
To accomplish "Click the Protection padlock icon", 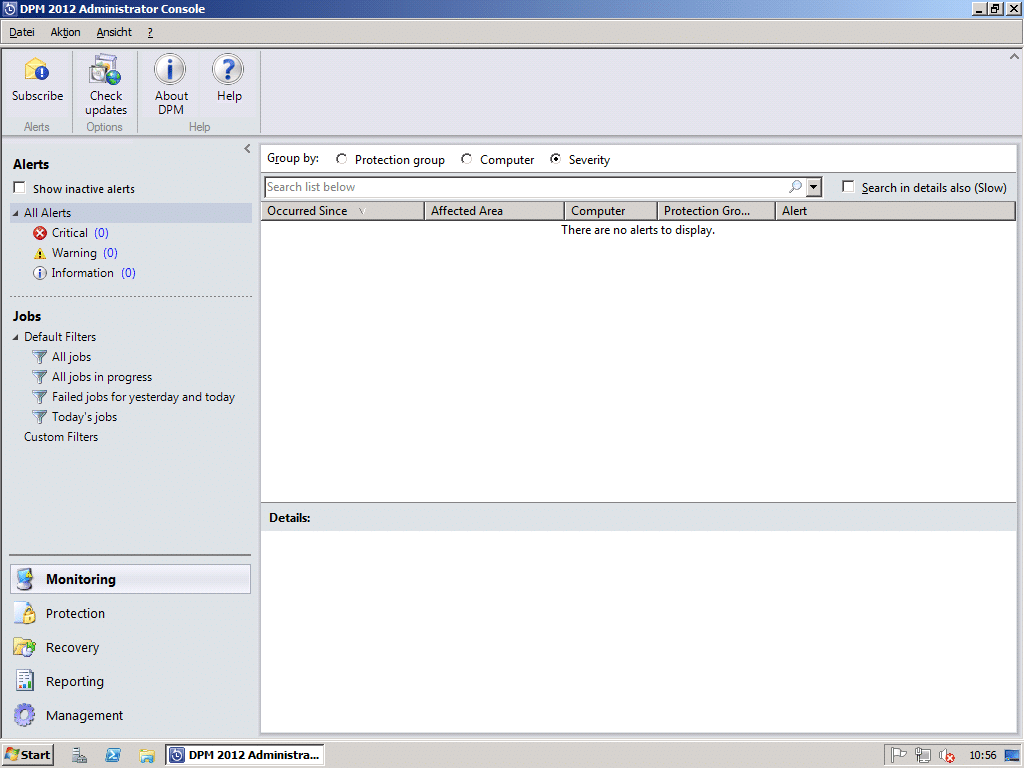I will (x=25, y=613).
